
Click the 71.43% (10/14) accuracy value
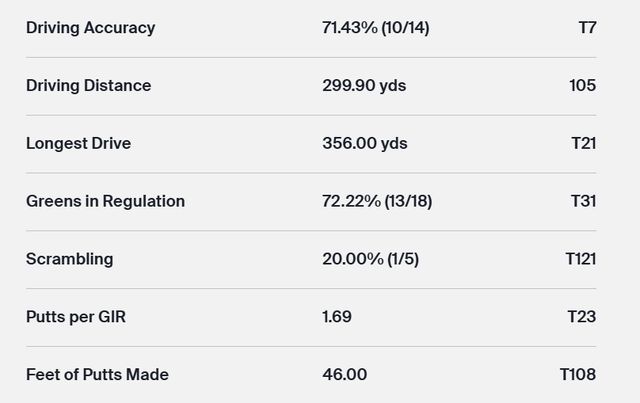[375, 28]
